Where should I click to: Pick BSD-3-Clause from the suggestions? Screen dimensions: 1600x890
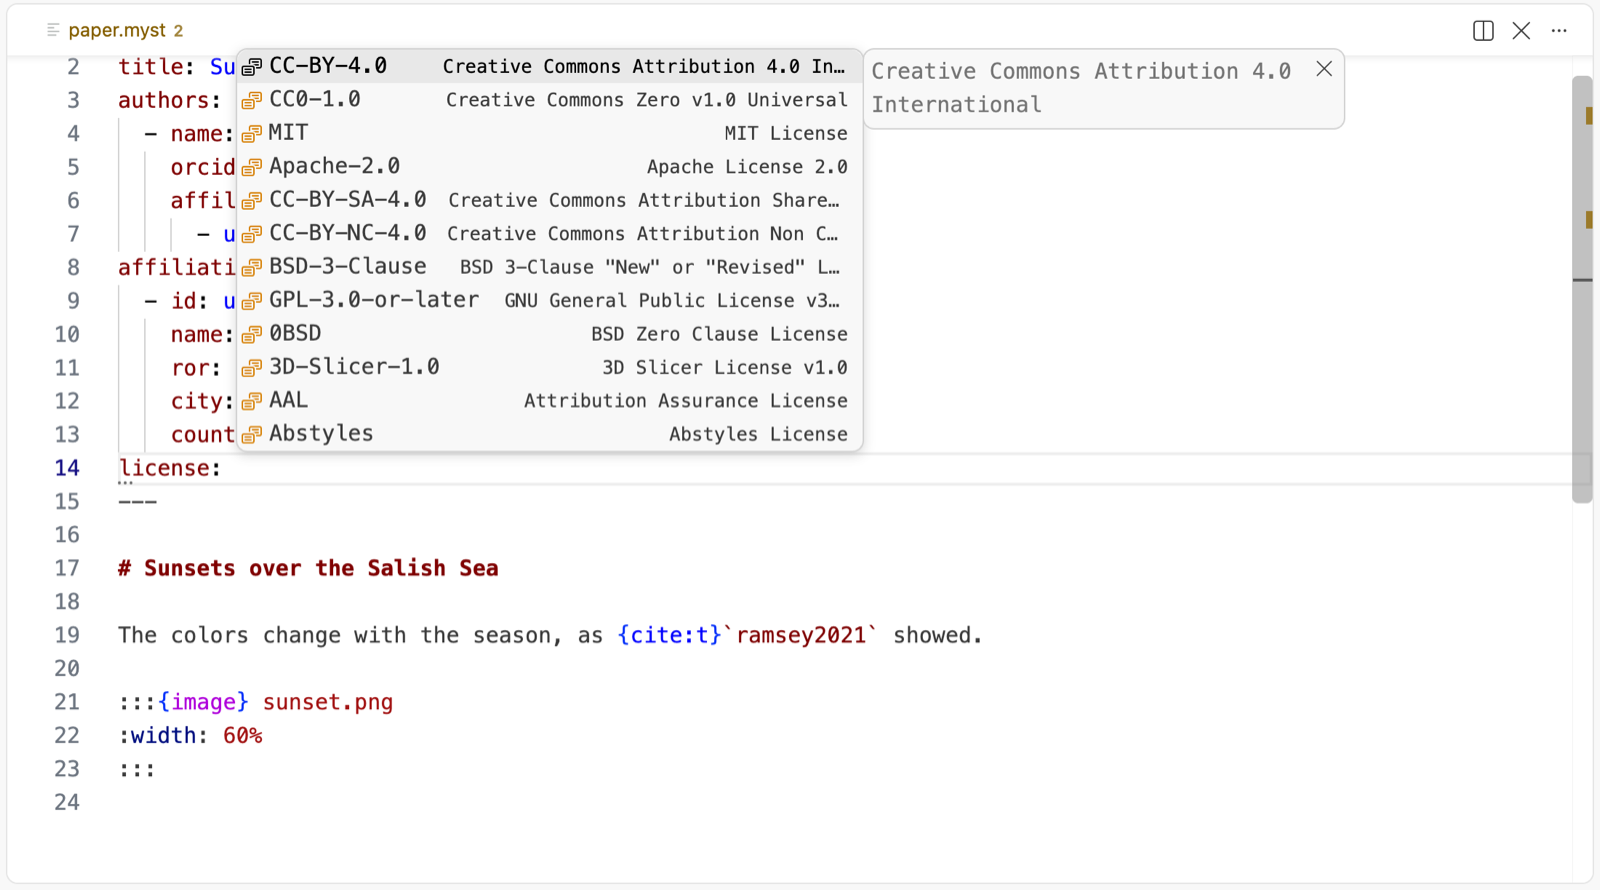549,267
